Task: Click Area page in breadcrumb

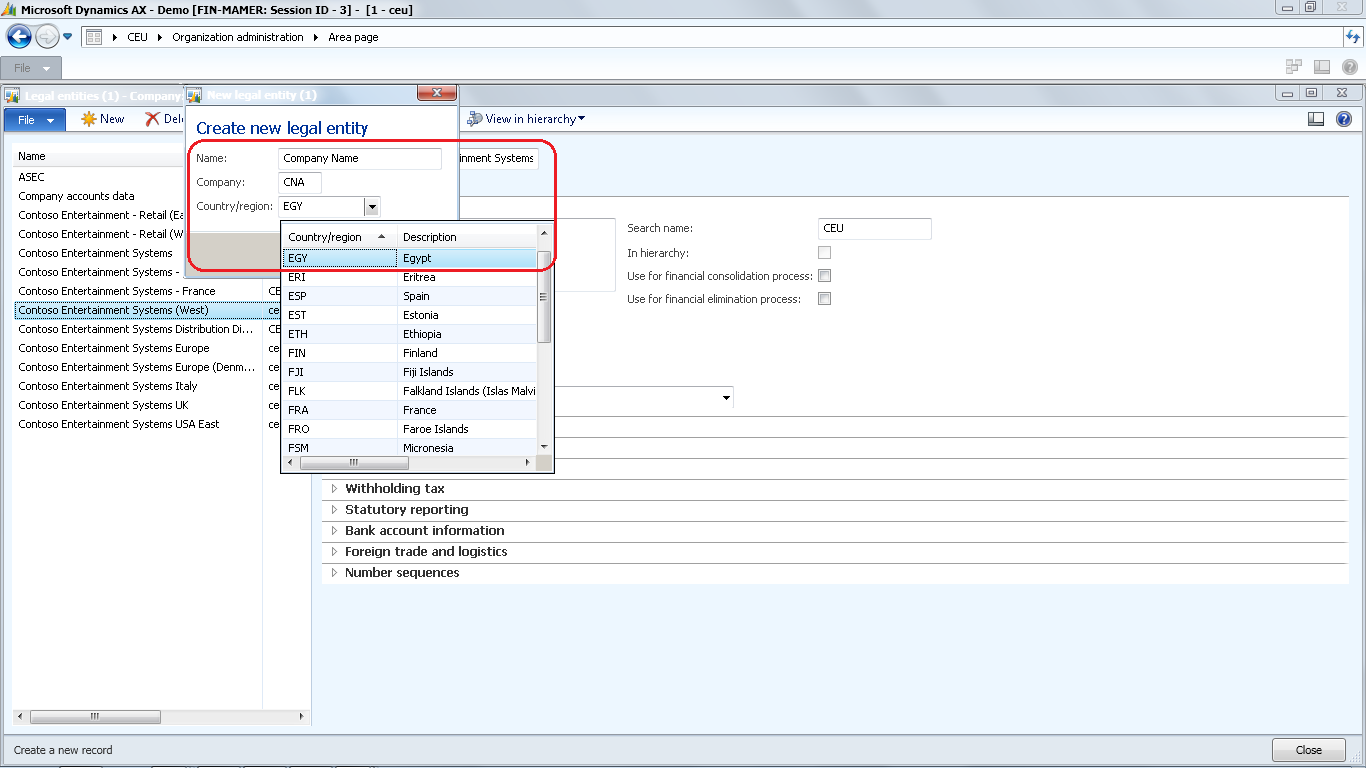Action: 353,37
